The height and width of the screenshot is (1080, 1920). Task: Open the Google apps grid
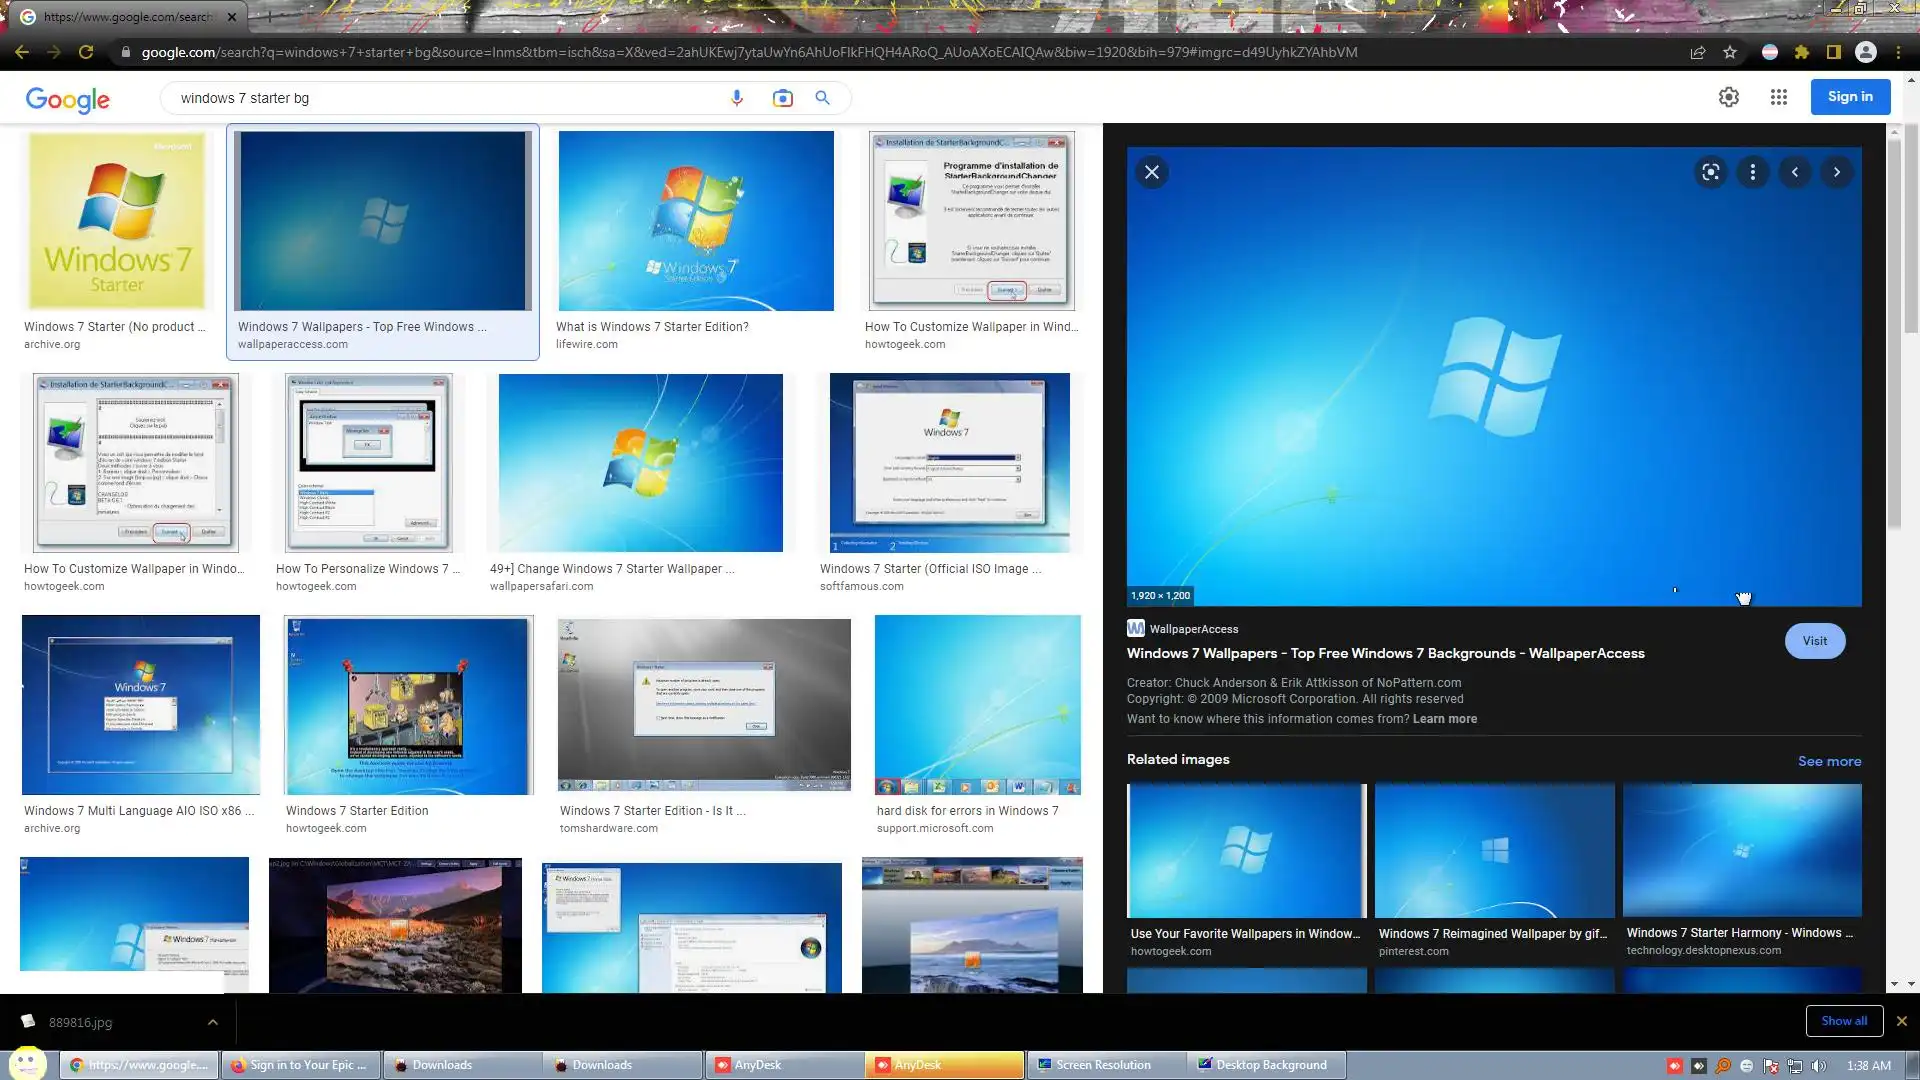[x=1778, y=97]
